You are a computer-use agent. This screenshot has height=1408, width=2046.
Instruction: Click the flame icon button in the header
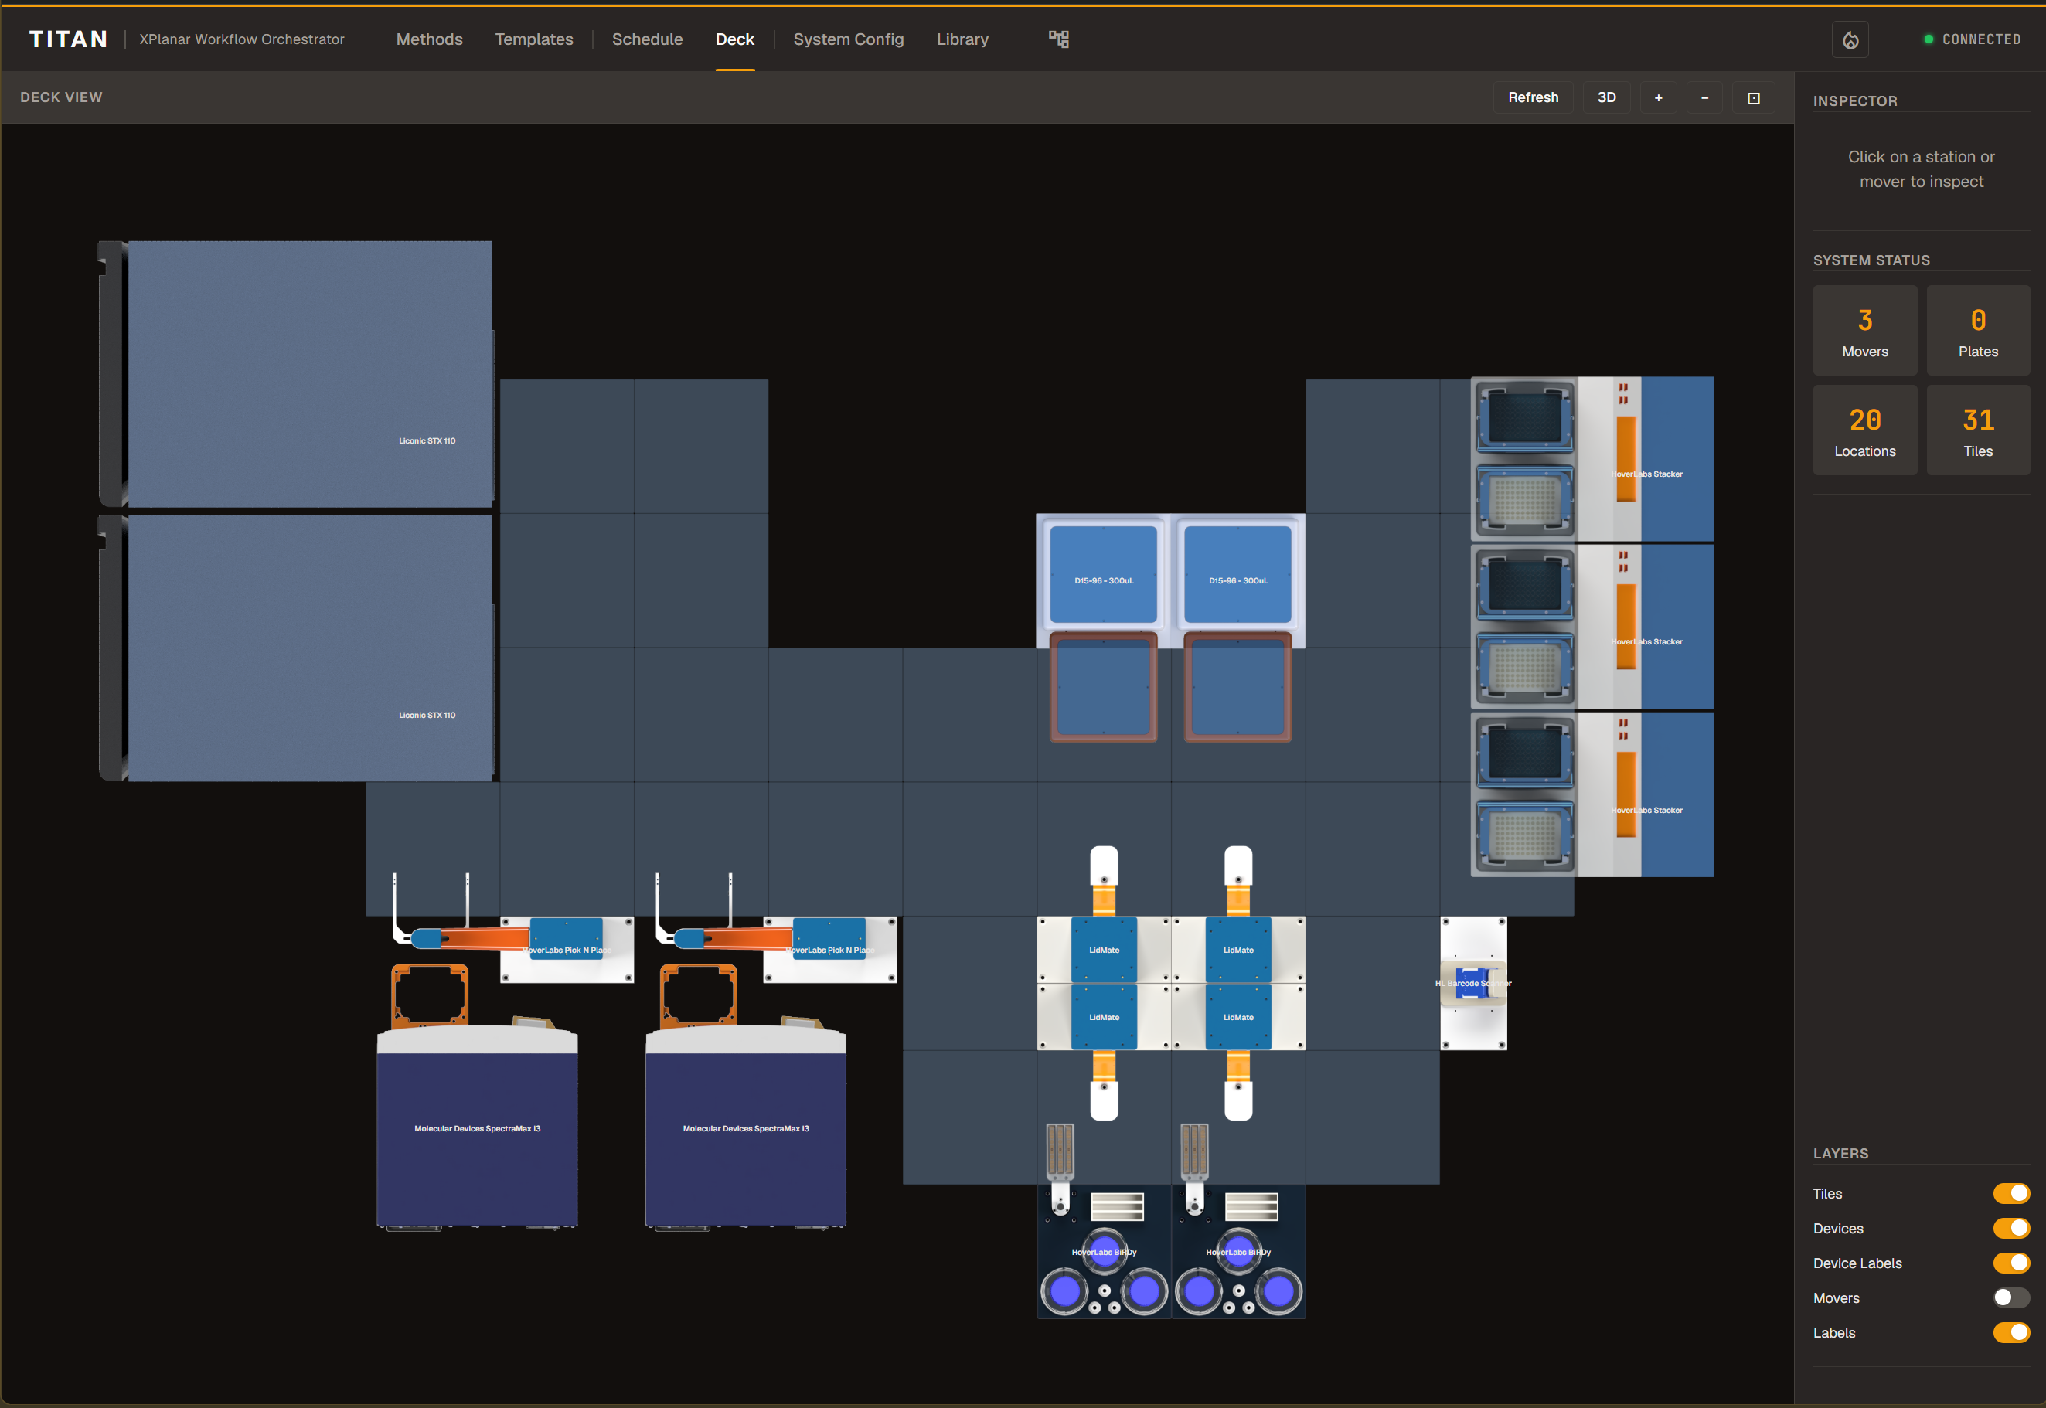pos(1850,40)
